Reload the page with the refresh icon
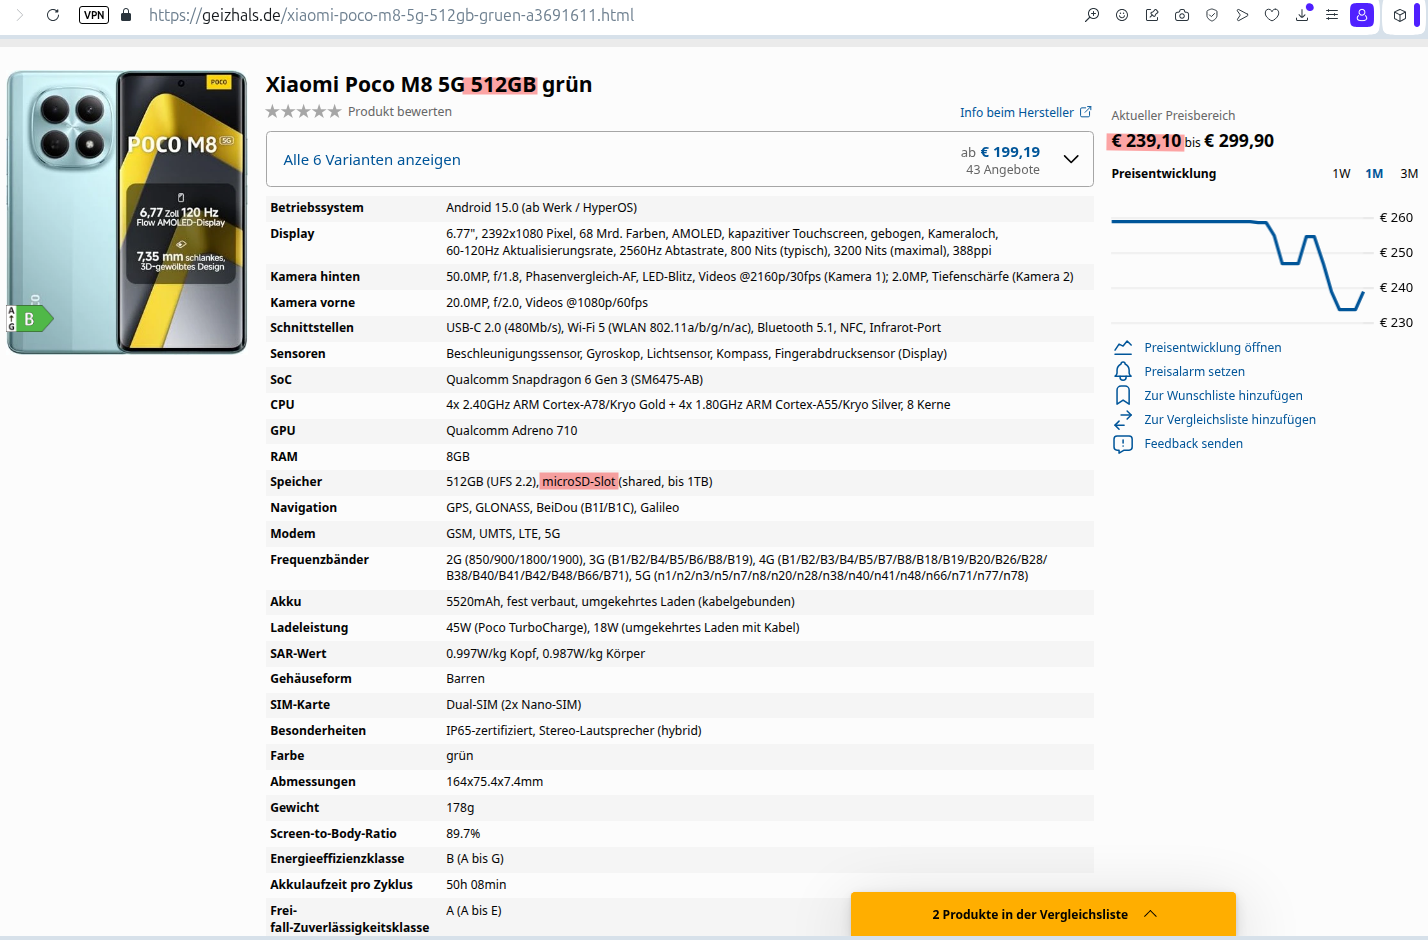 pyautogui.click(x=53, y=15)
